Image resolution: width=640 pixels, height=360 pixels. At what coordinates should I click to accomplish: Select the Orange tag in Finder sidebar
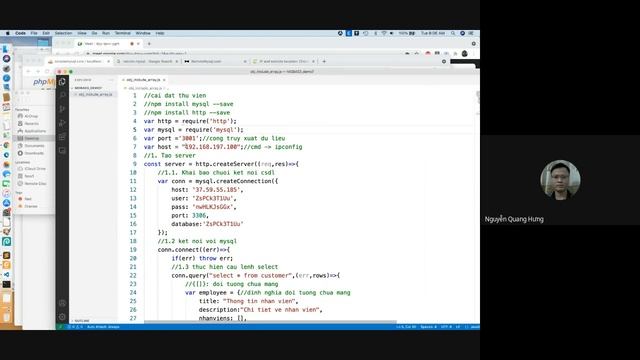click(31, 206)
